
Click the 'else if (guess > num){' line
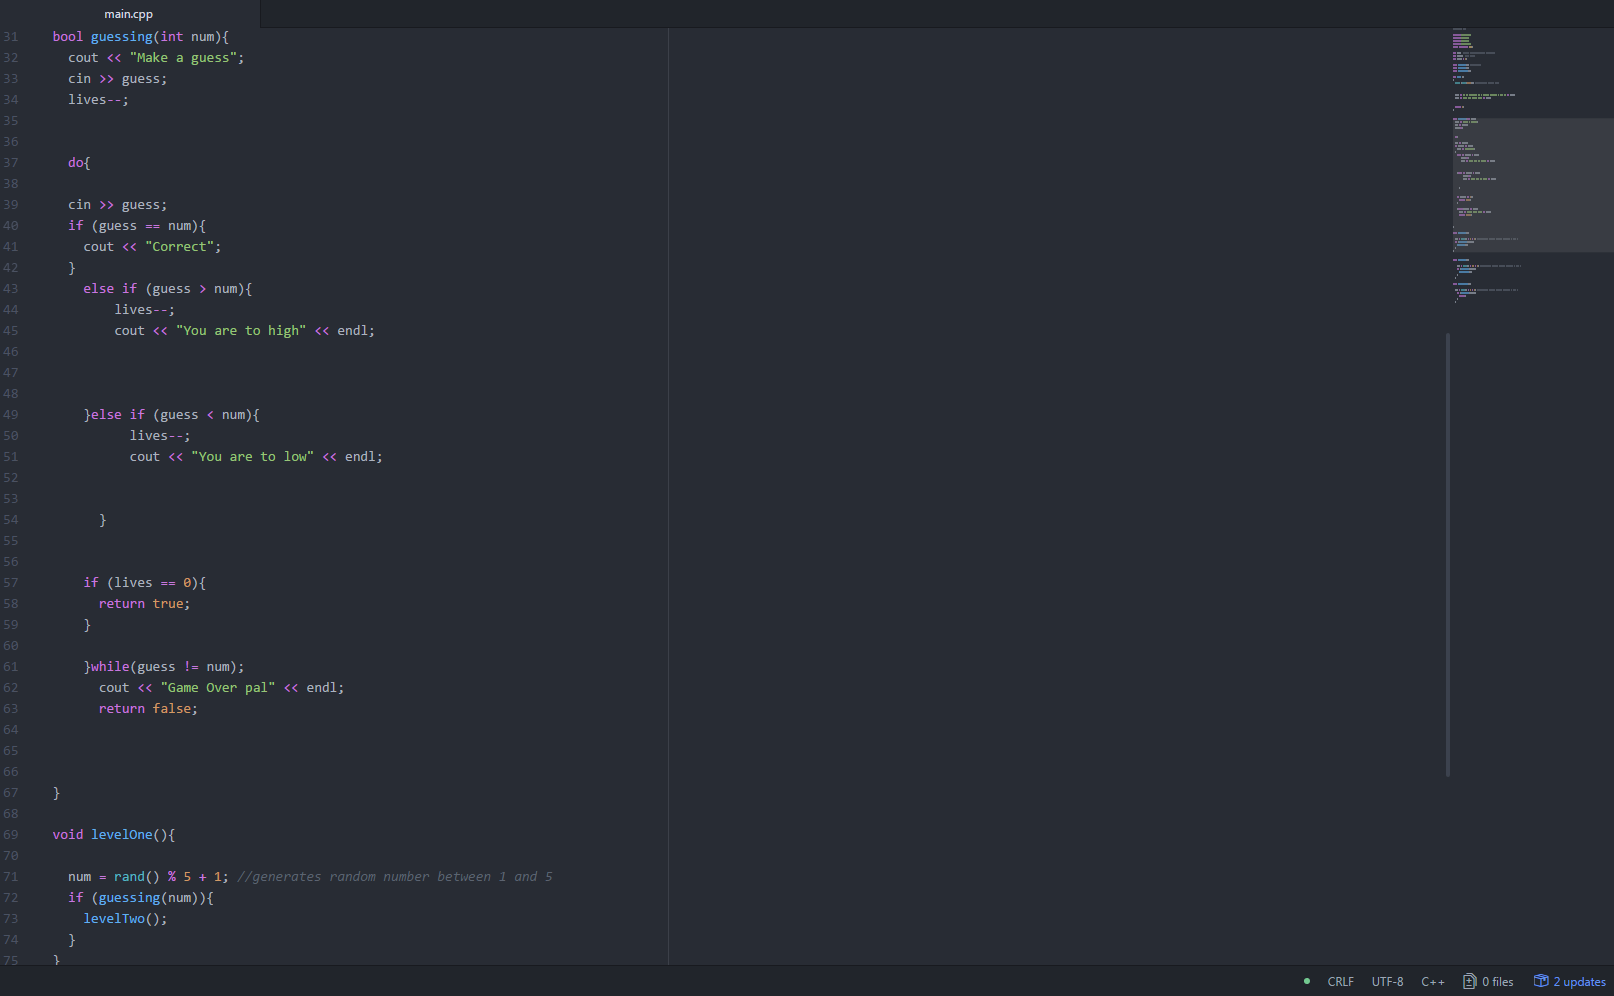click(168, 289)
